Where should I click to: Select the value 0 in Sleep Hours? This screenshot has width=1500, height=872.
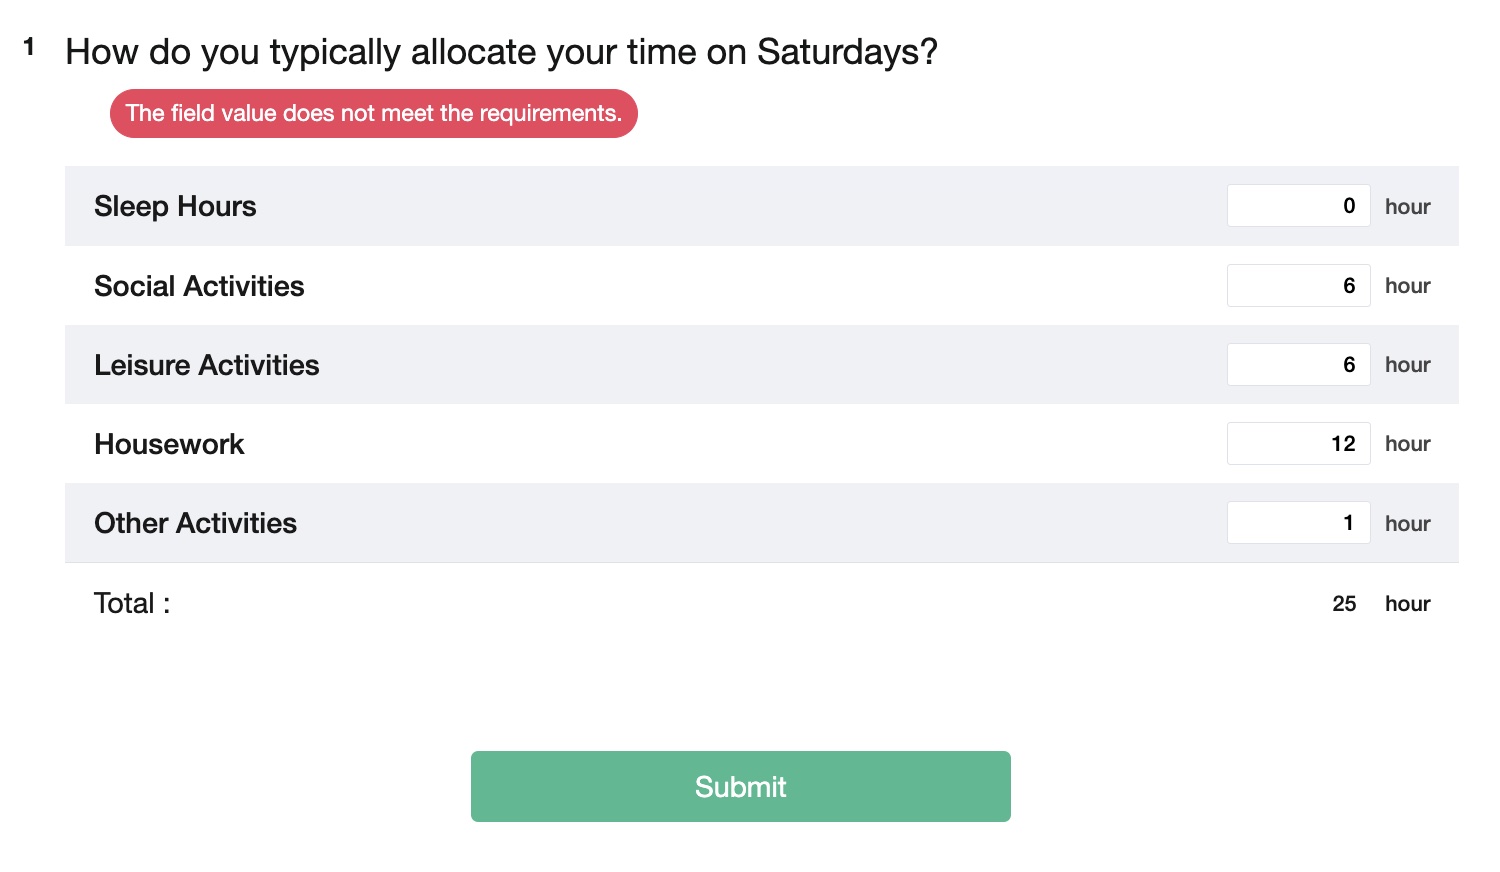(1348, 205)
